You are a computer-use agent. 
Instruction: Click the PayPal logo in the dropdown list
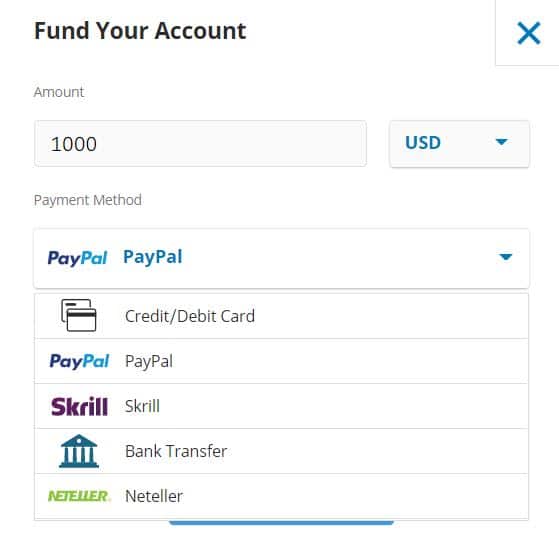click(x=79, y=361)
